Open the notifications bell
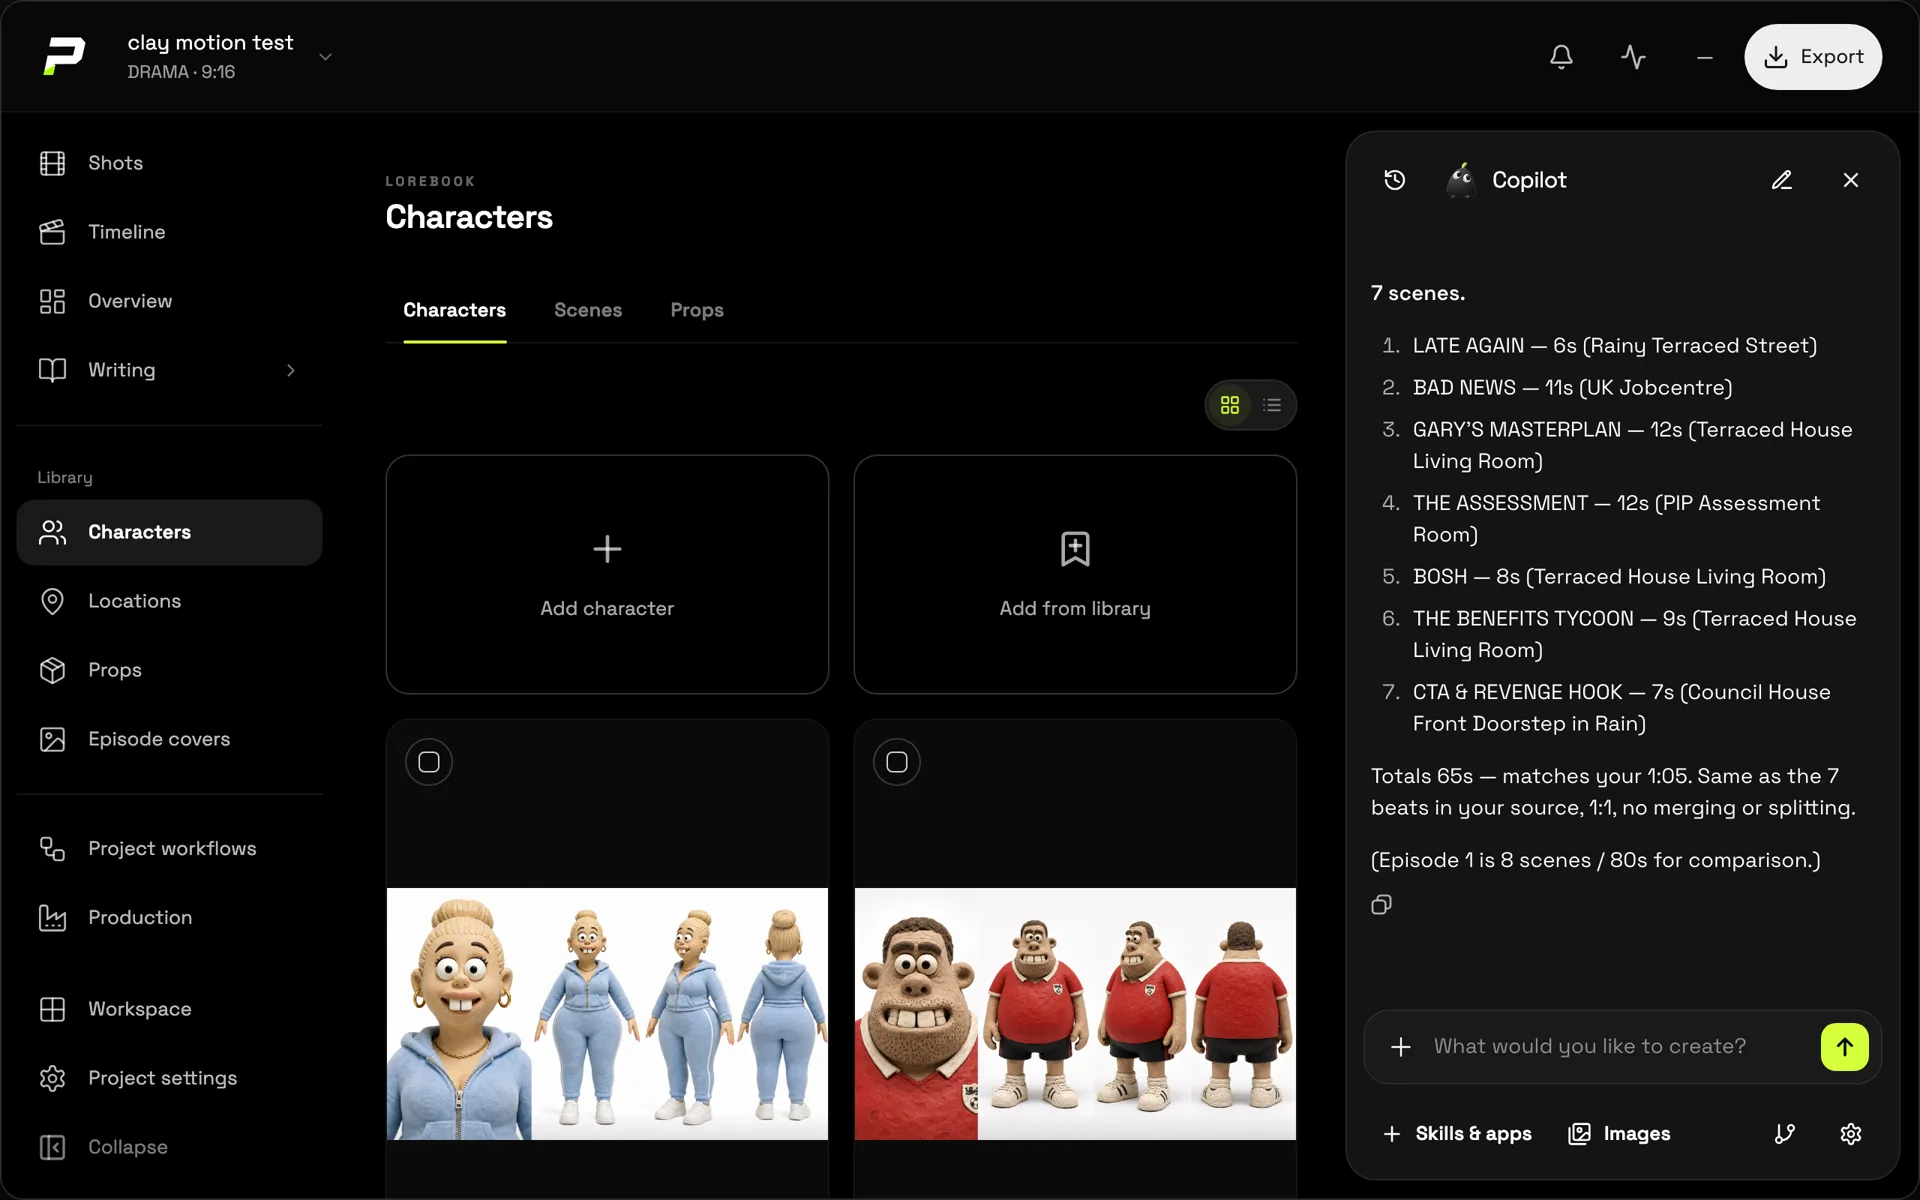 tap(1561, 57)
